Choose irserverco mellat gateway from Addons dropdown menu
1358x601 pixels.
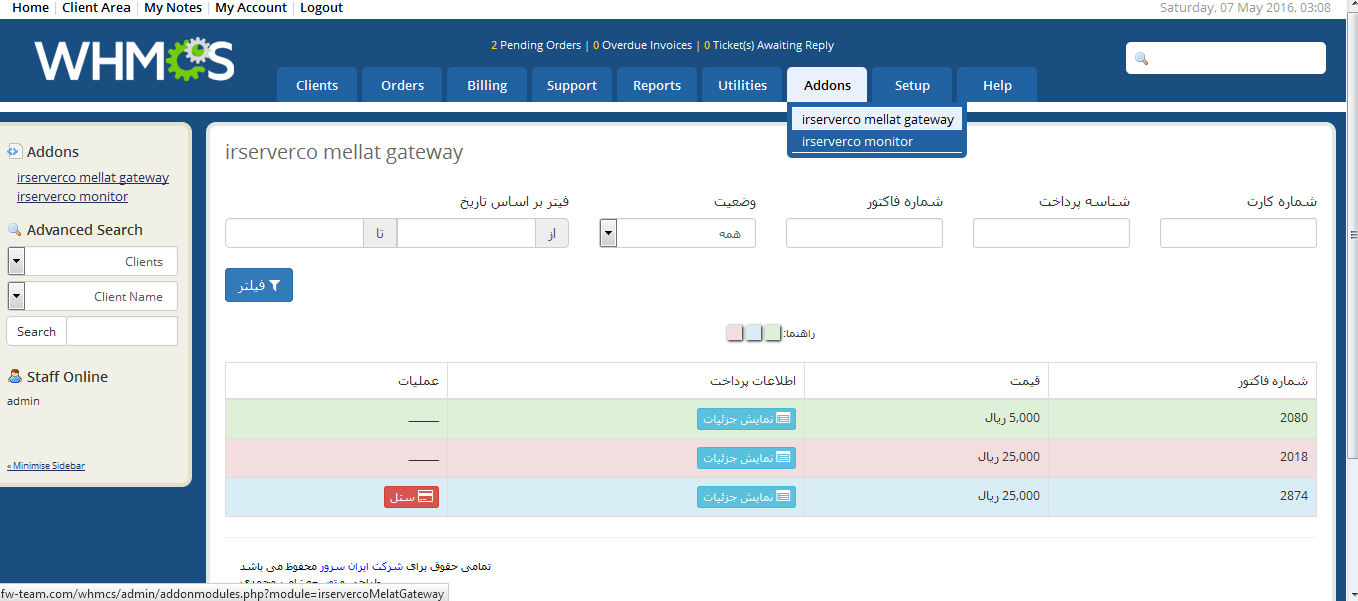[877, 119]
